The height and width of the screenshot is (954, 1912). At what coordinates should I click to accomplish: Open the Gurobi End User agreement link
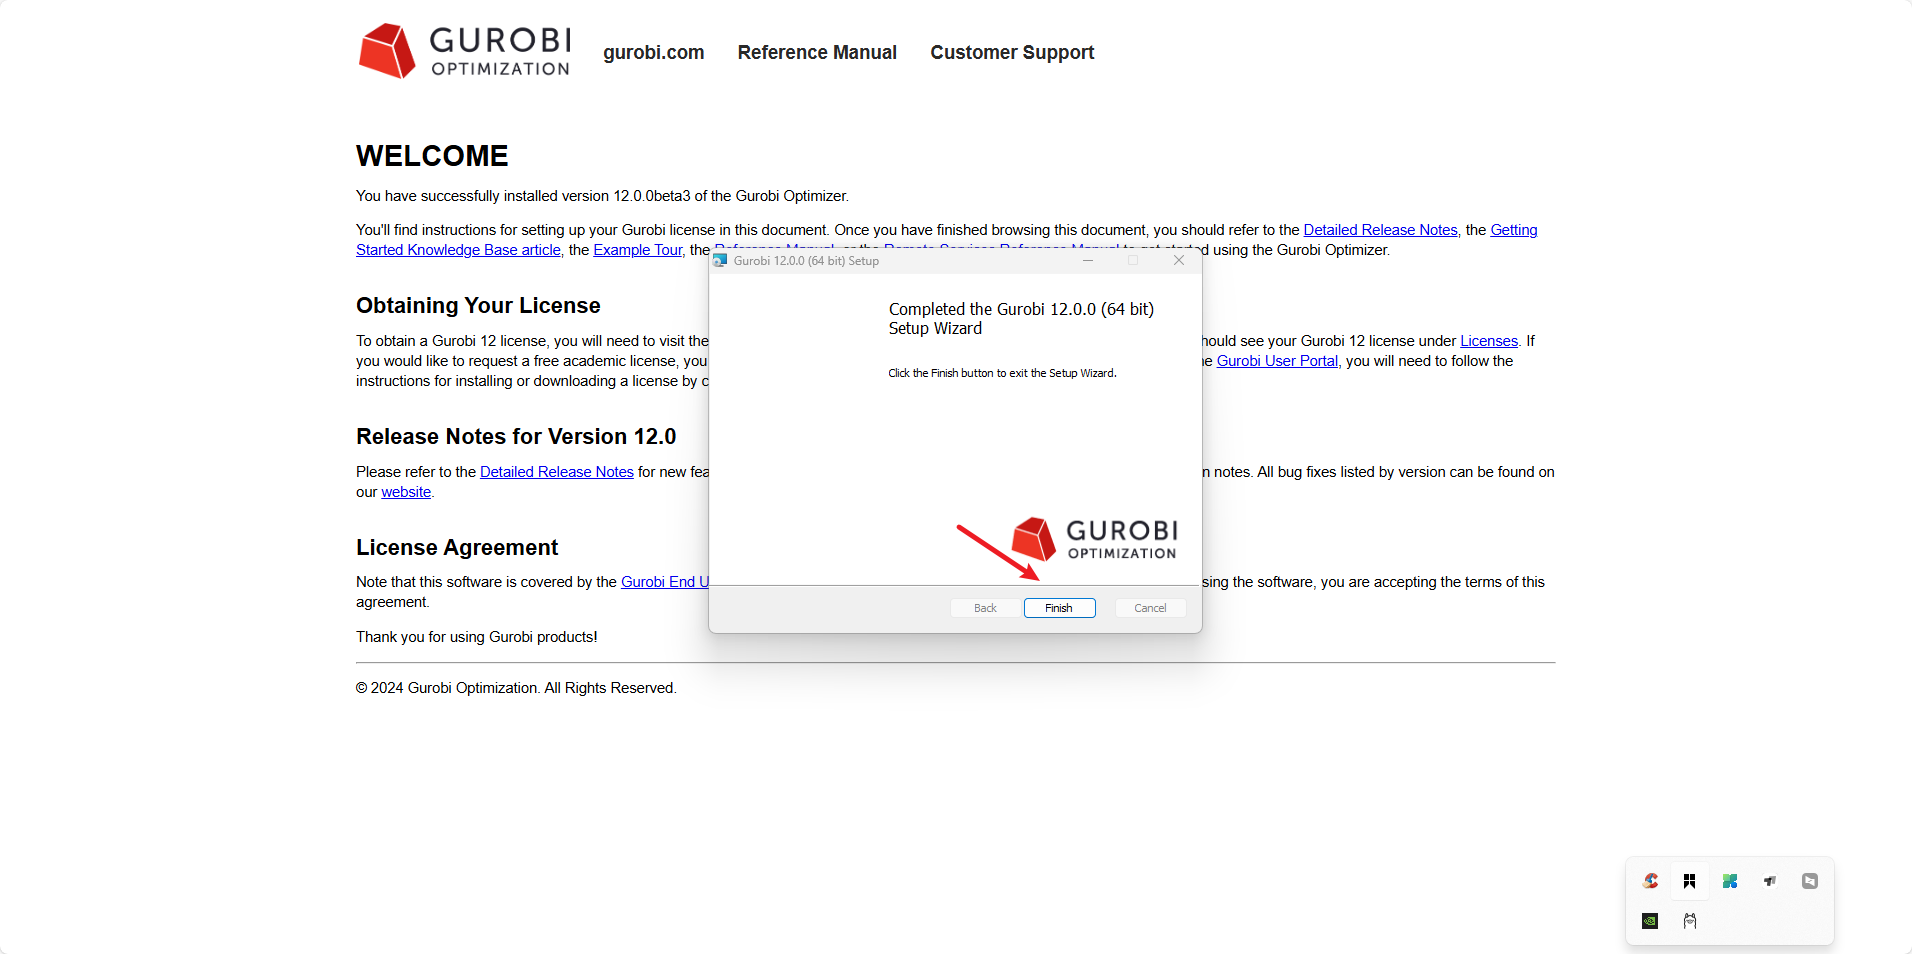click(665, 582)
